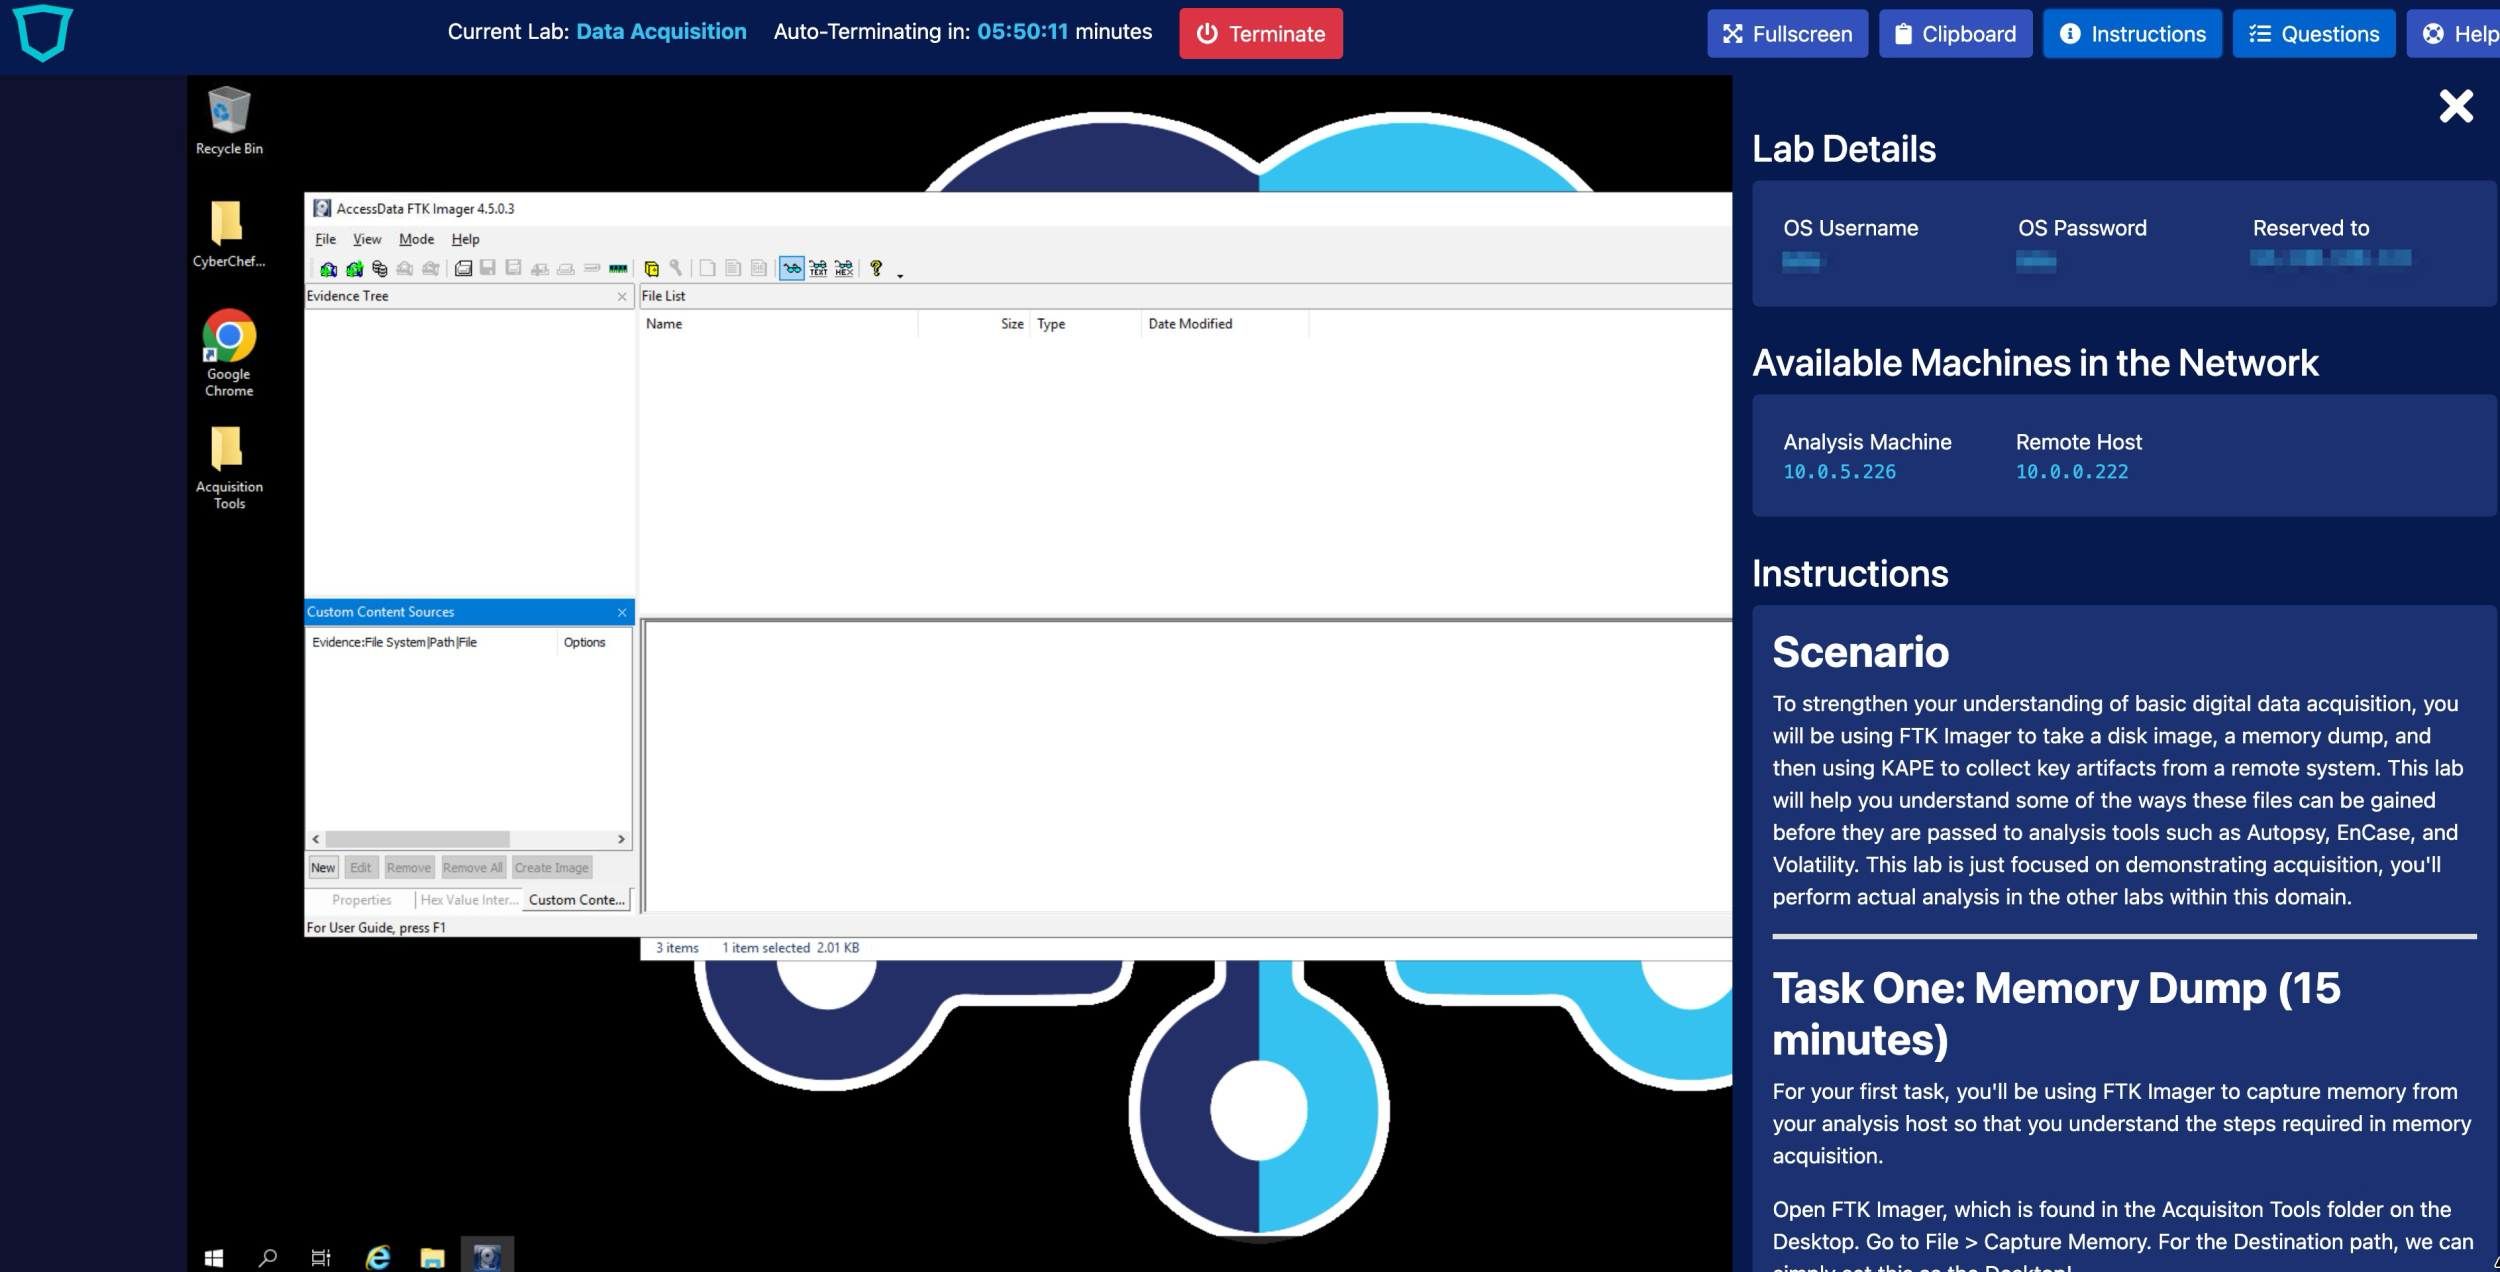The height and width of the screenshot is (1272, 2500).
Task: Click the scroll-right arrow in Custom Content Sources
Action: [x=621, y=840]
